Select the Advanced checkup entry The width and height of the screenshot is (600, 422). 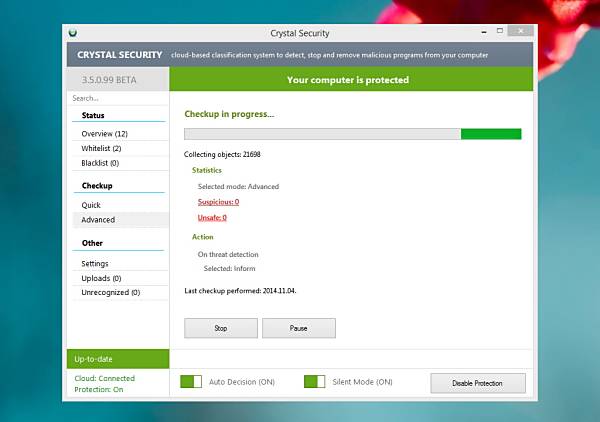point(120,220)
